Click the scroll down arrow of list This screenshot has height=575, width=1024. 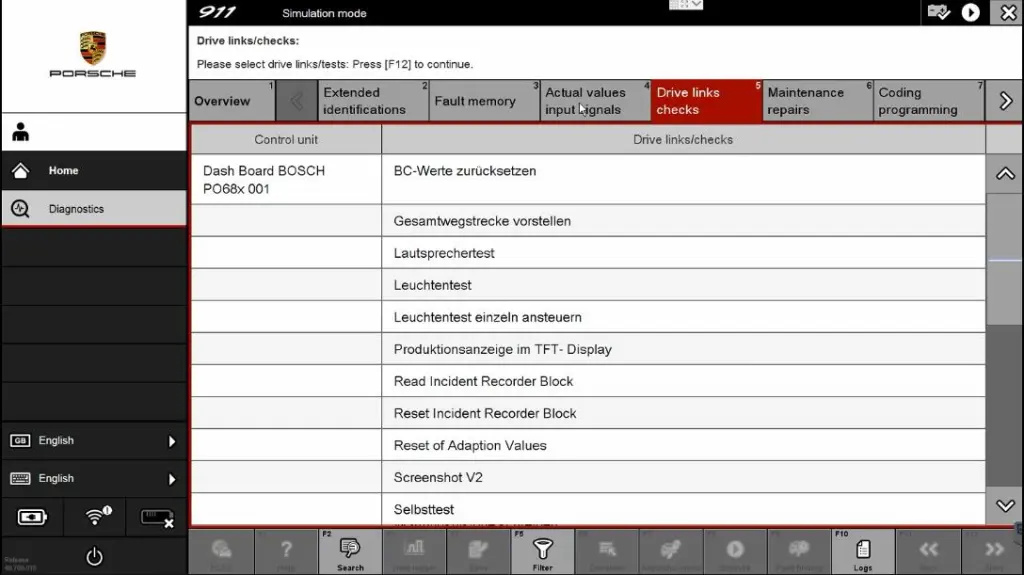(1005, 506)
